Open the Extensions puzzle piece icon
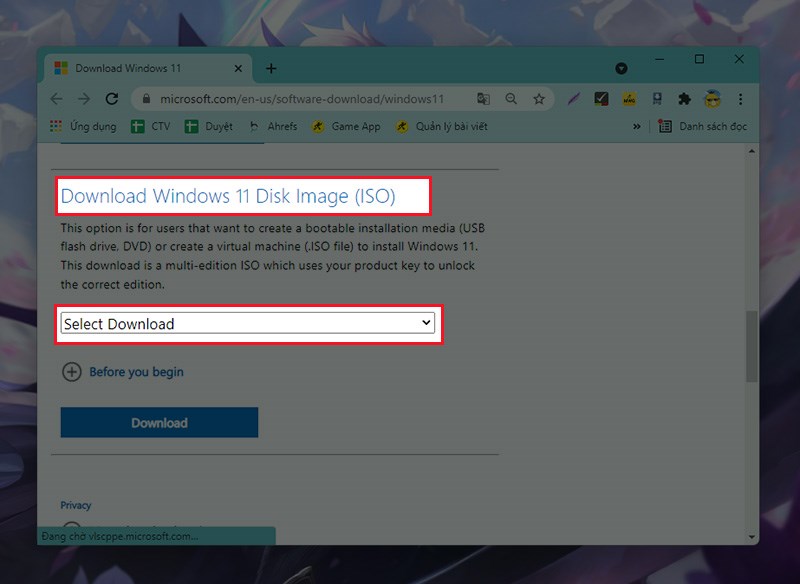This screenshot has height=584, width=800. [x=684, y=99]
